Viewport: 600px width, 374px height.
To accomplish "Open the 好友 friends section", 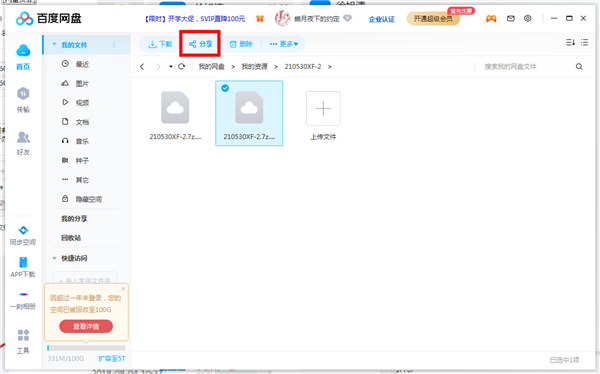I will (23, 143).
